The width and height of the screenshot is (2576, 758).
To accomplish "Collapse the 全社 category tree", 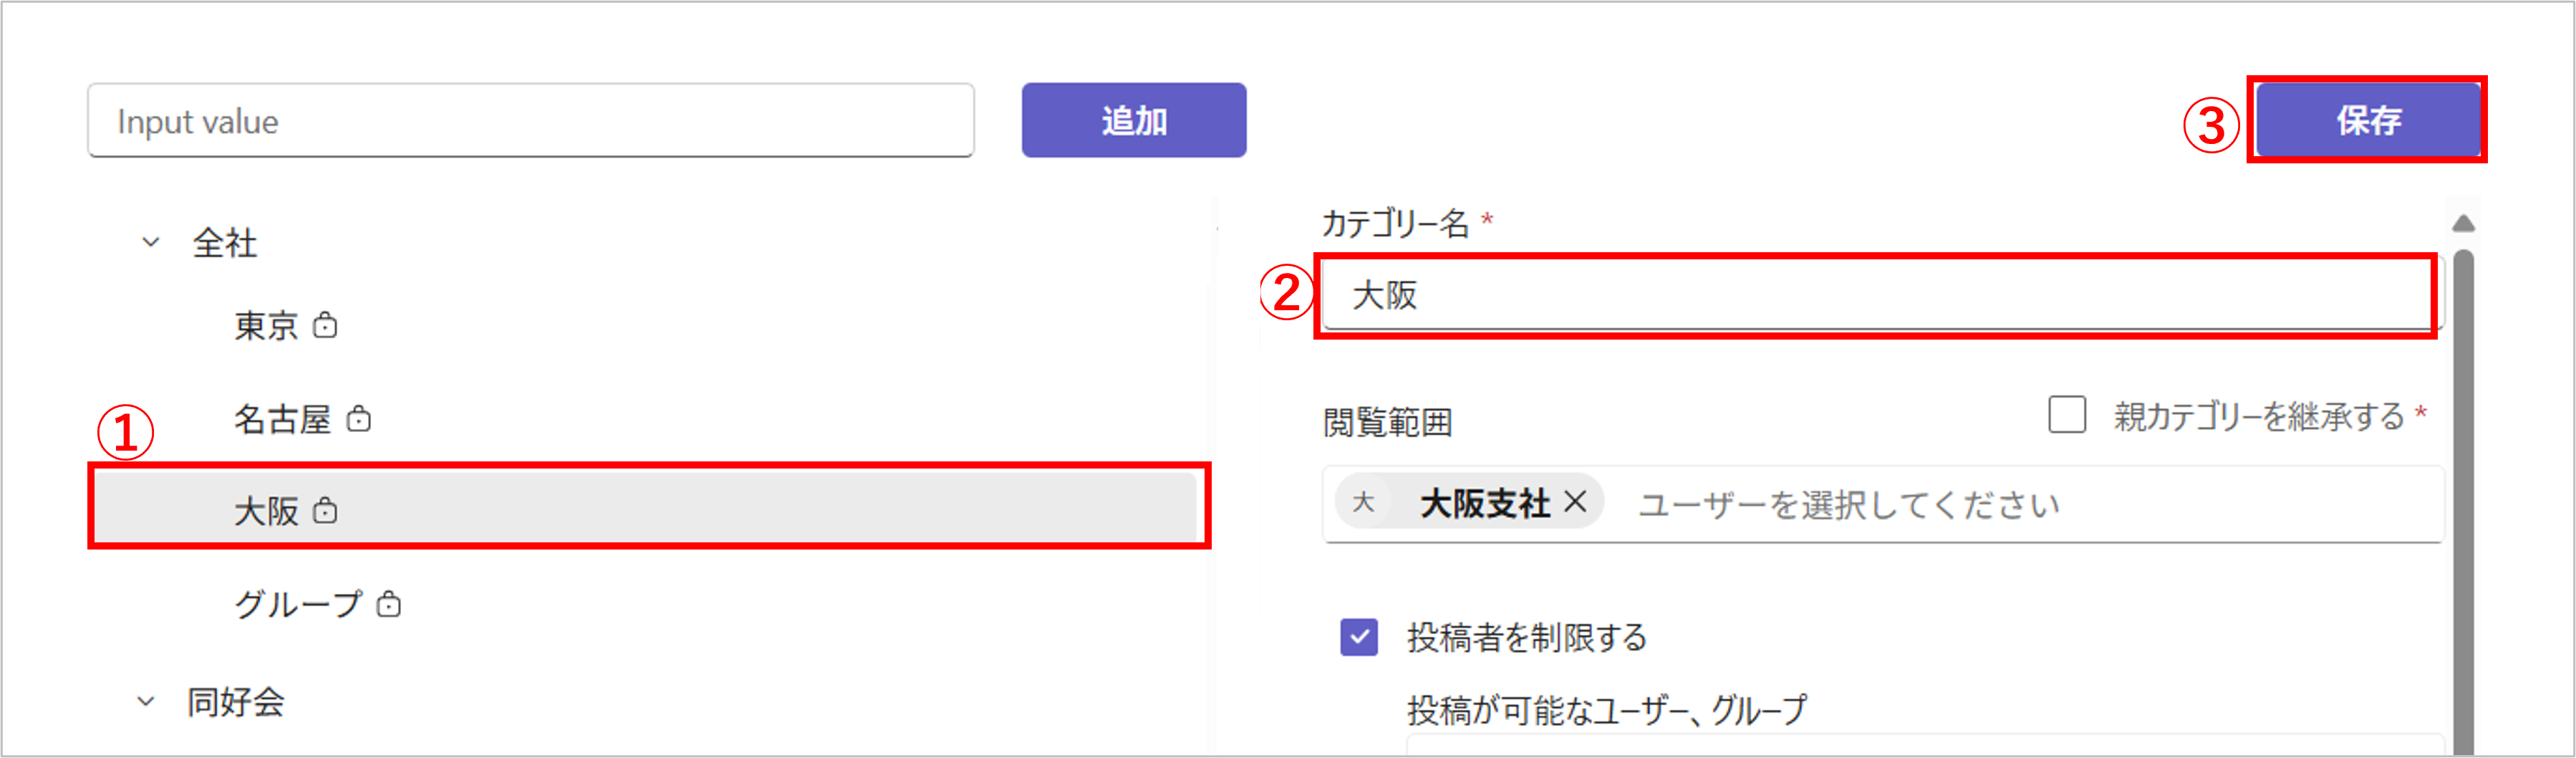I will 151,242.
